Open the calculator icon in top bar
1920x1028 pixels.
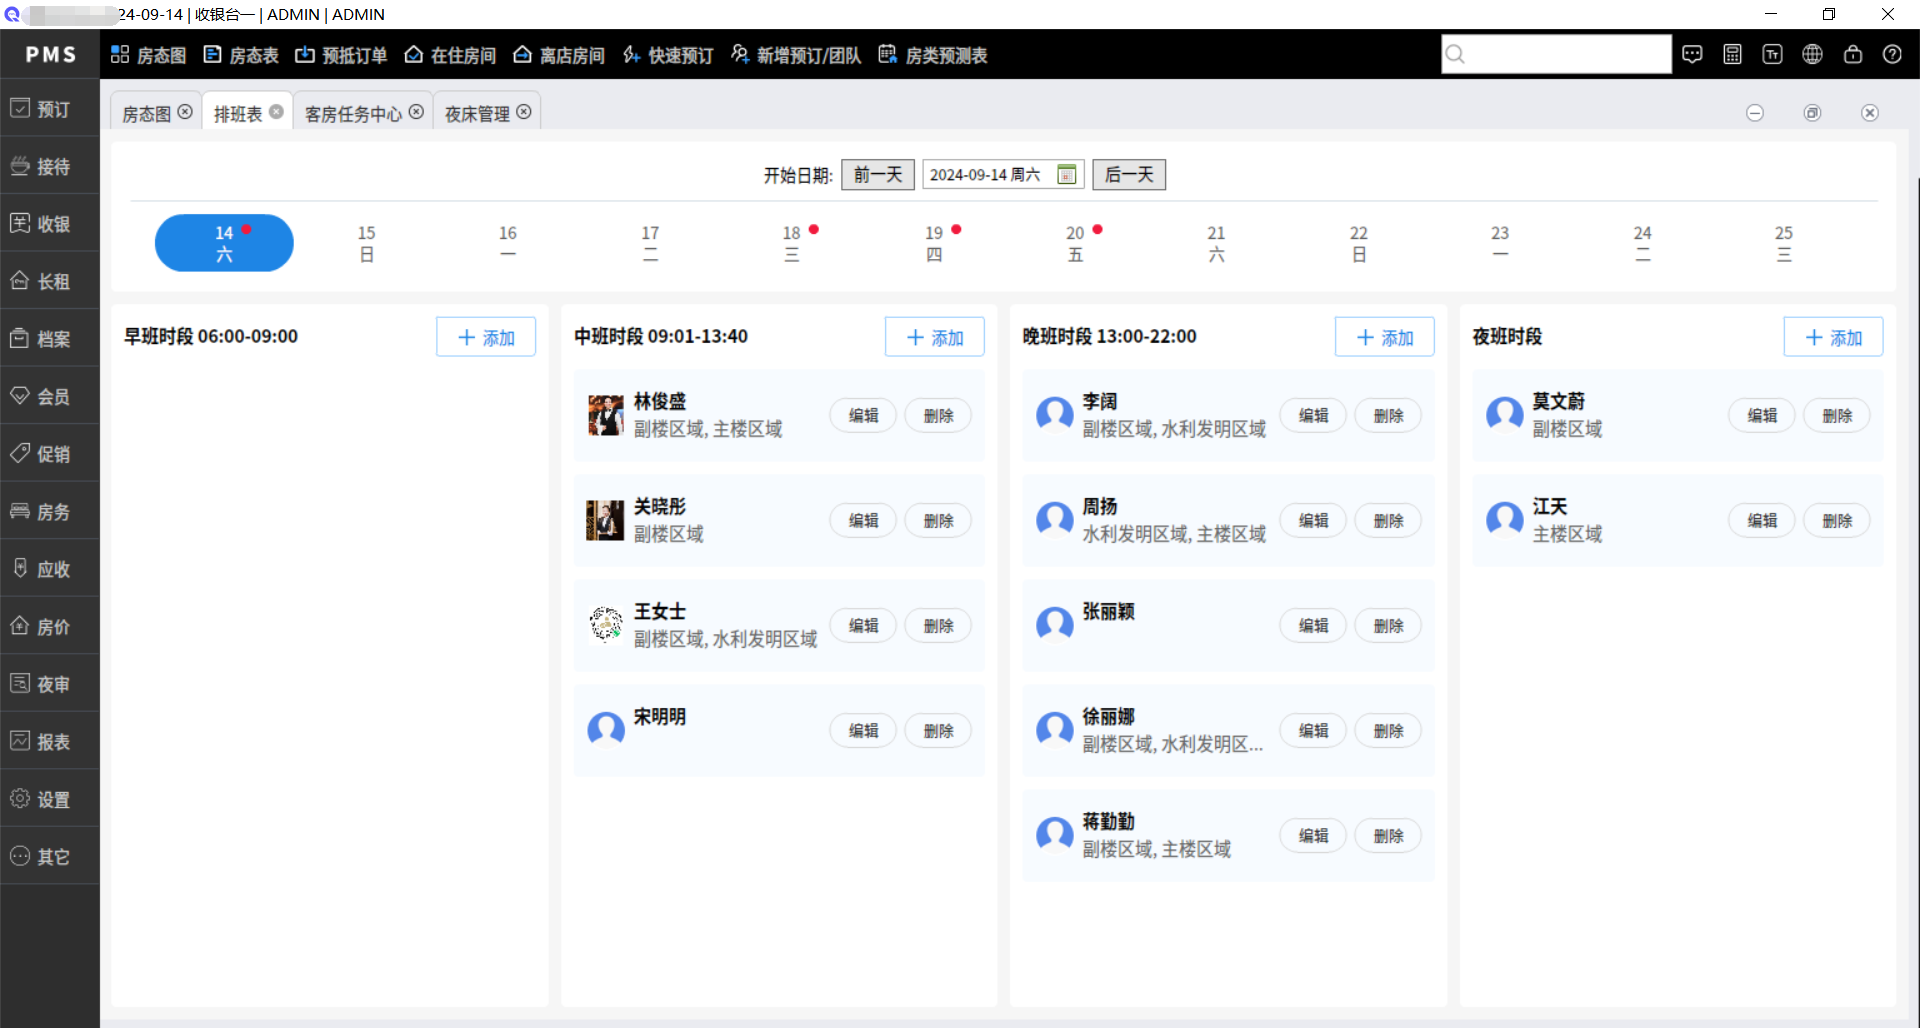[x=1732, y=55]
